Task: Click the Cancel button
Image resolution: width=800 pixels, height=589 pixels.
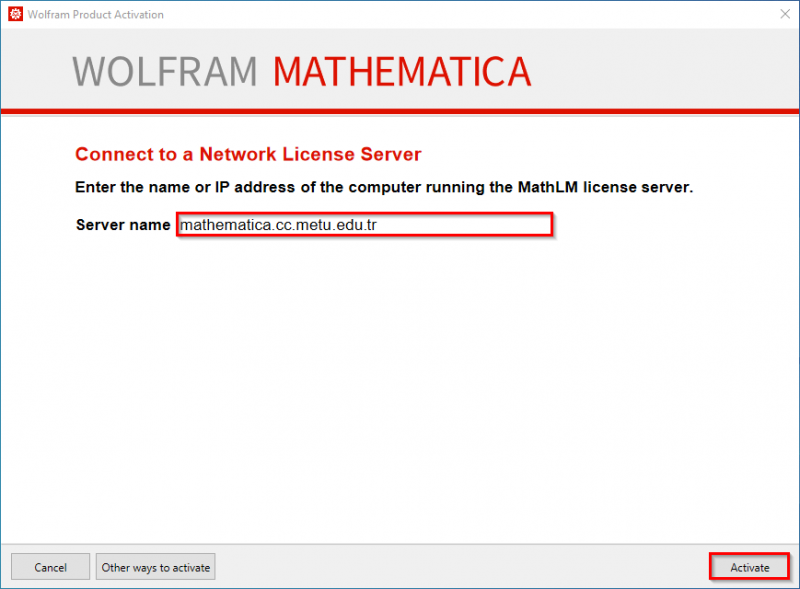Action: [51, 567]
